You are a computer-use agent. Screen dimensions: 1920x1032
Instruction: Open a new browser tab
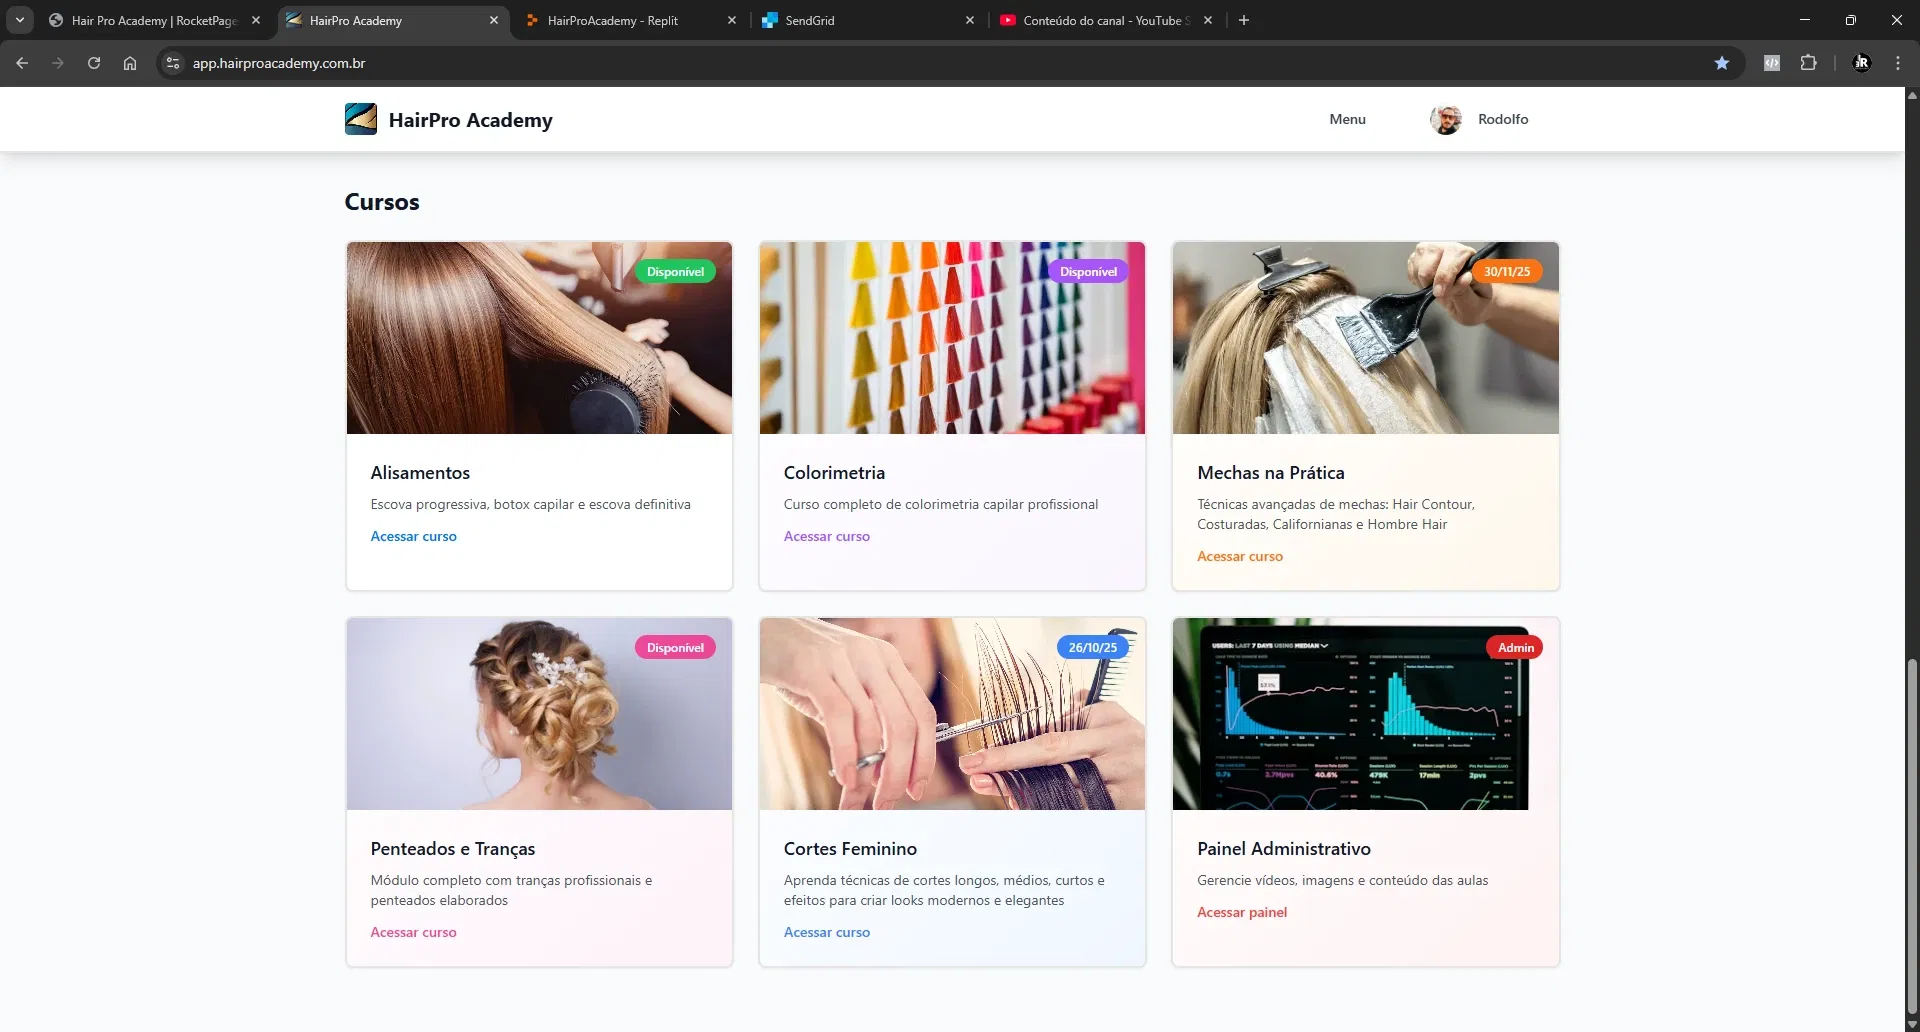point(1243,20)
